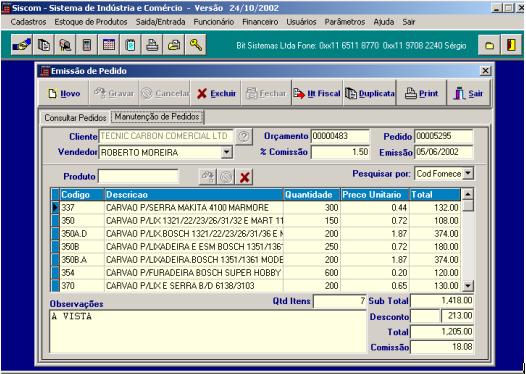Click the exit door icon at toolbar right
The width and height of the screenshot is (526, 374).
[511, 45]
